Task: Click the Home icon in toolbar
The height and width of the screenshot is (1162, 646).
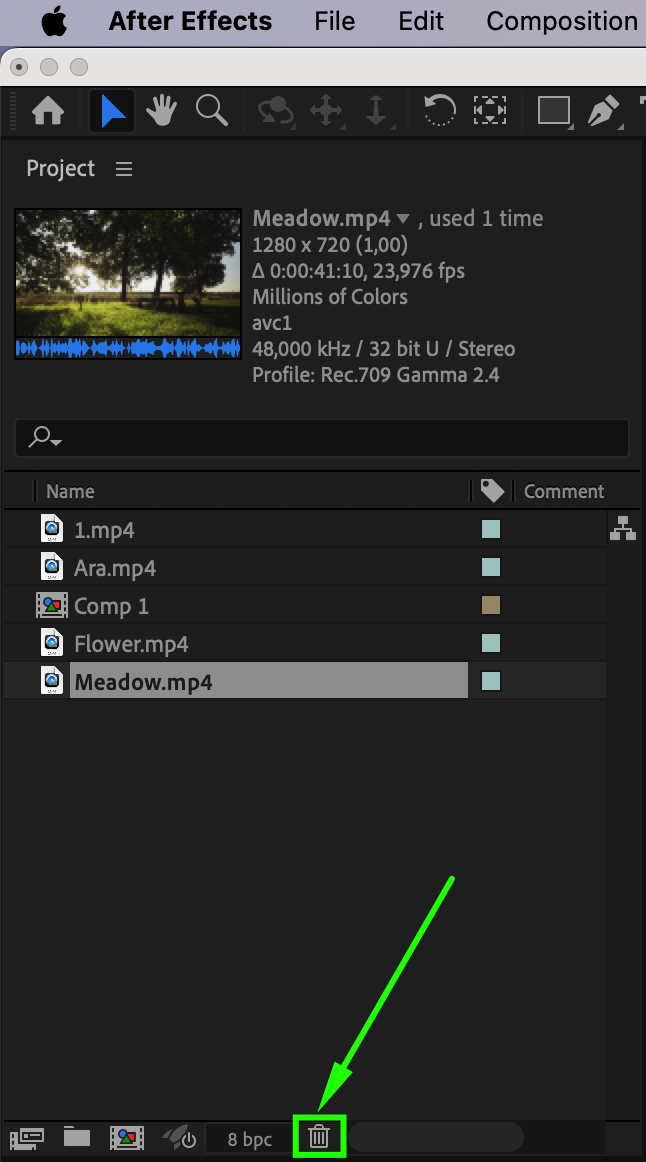Action: (48, 111)
